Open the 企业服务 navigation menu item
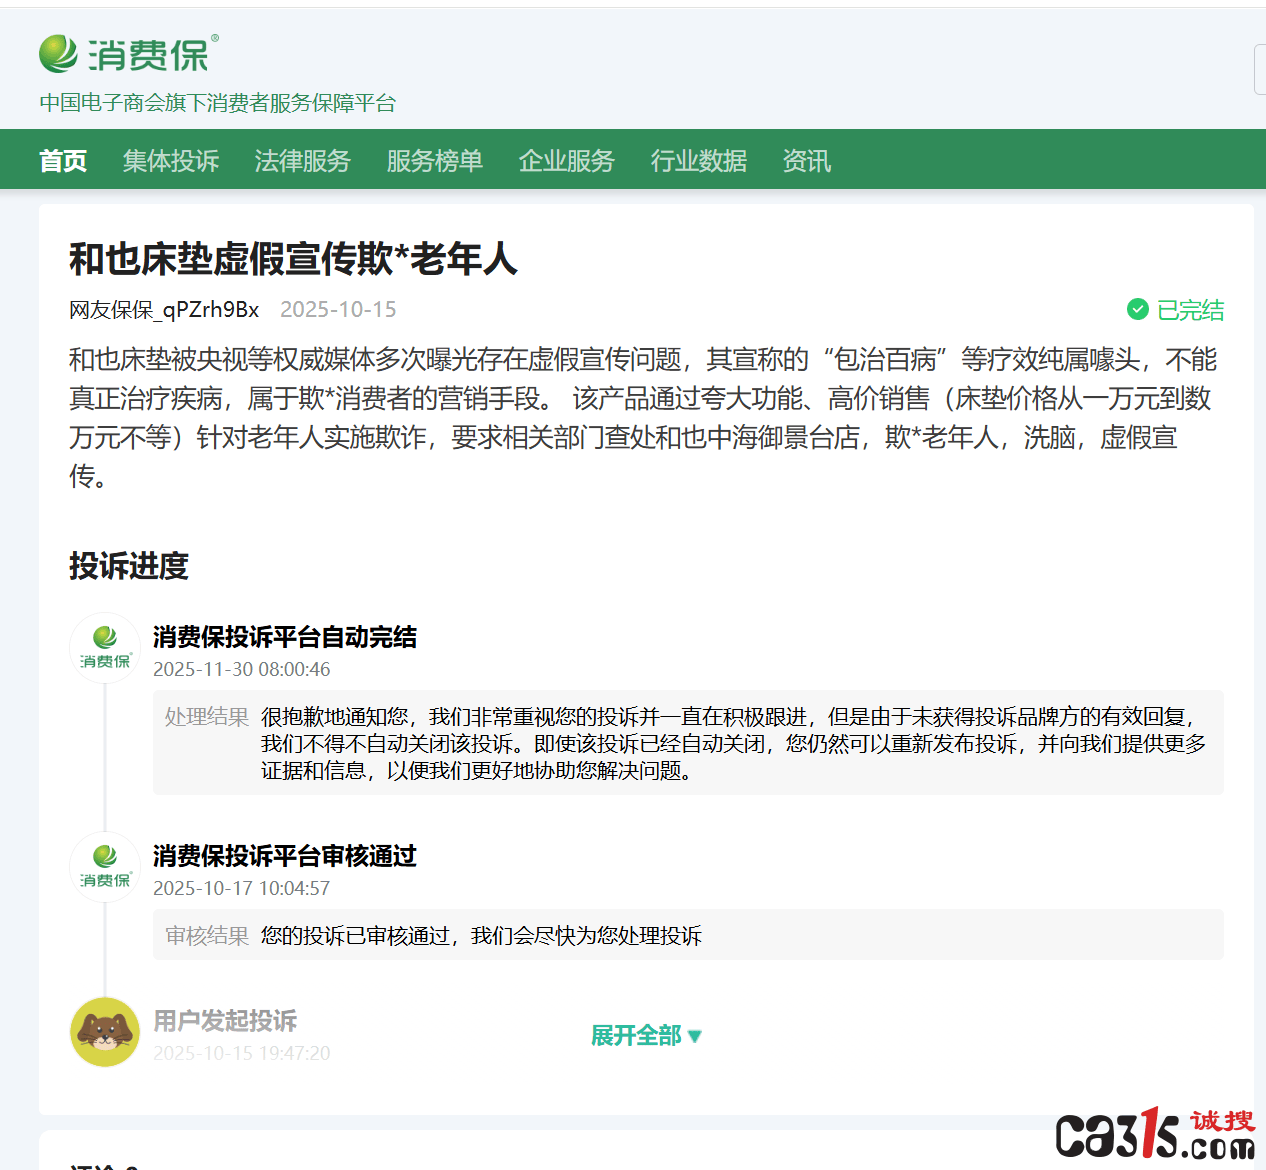 pyautogui.click(x=566, y=161)
